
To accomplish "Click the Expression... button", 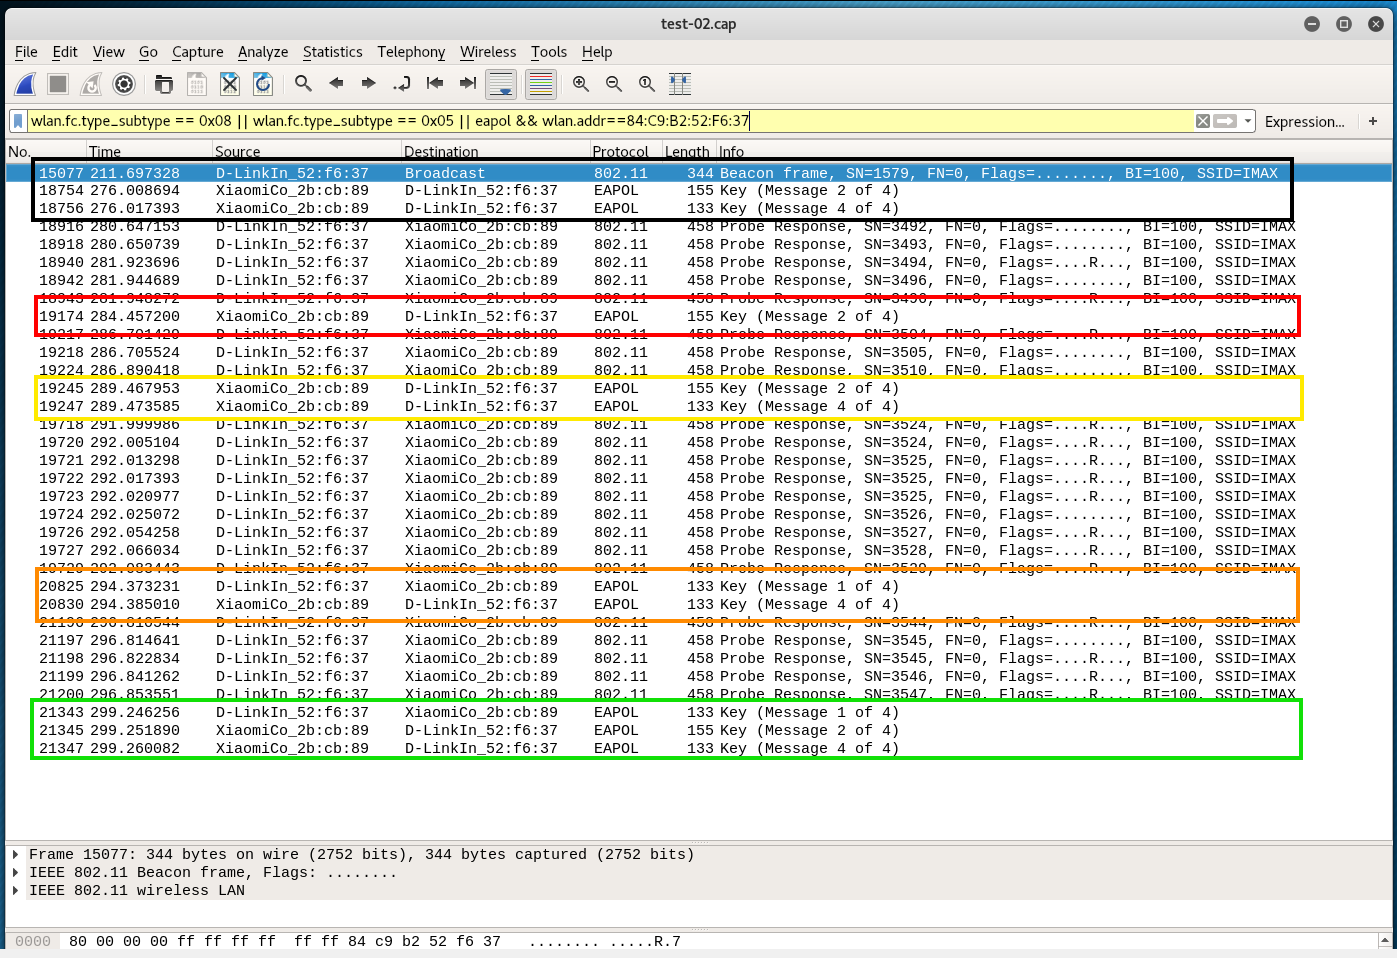I will (1304, 122).
